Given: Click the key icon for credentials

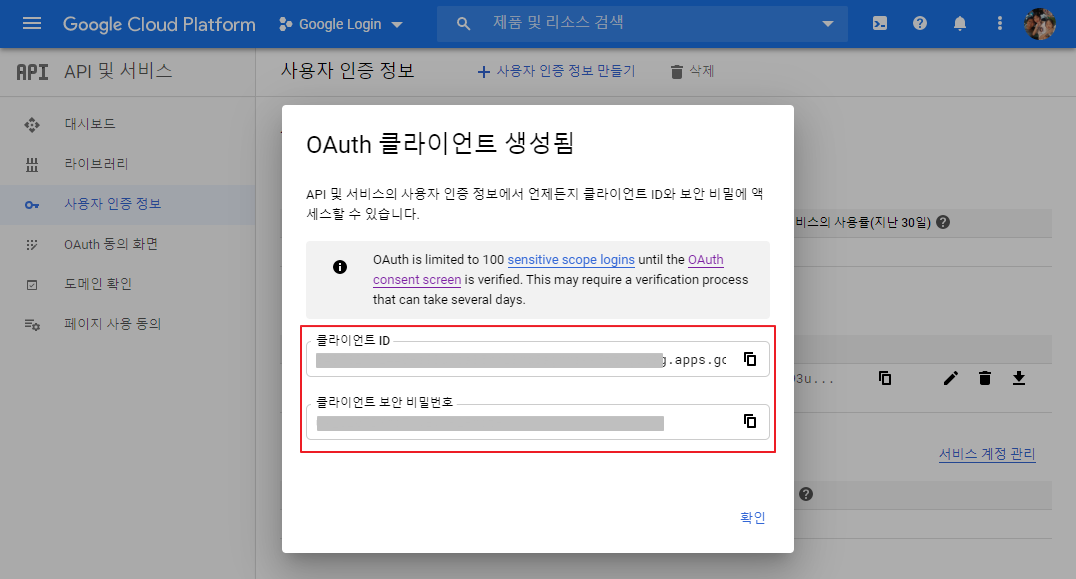Looking at the screenshot, I should pyautogui.click(x=32, y=204).
